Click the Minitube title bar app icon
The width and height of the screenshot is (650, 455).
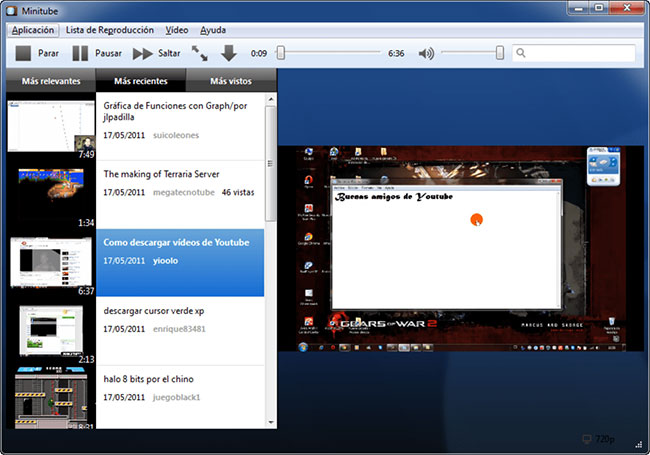(x=12, y=11)
